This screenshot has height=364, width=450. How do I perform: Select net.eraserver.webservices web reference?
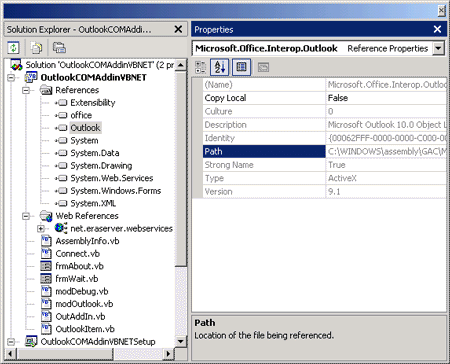click(x=121, y=229)
